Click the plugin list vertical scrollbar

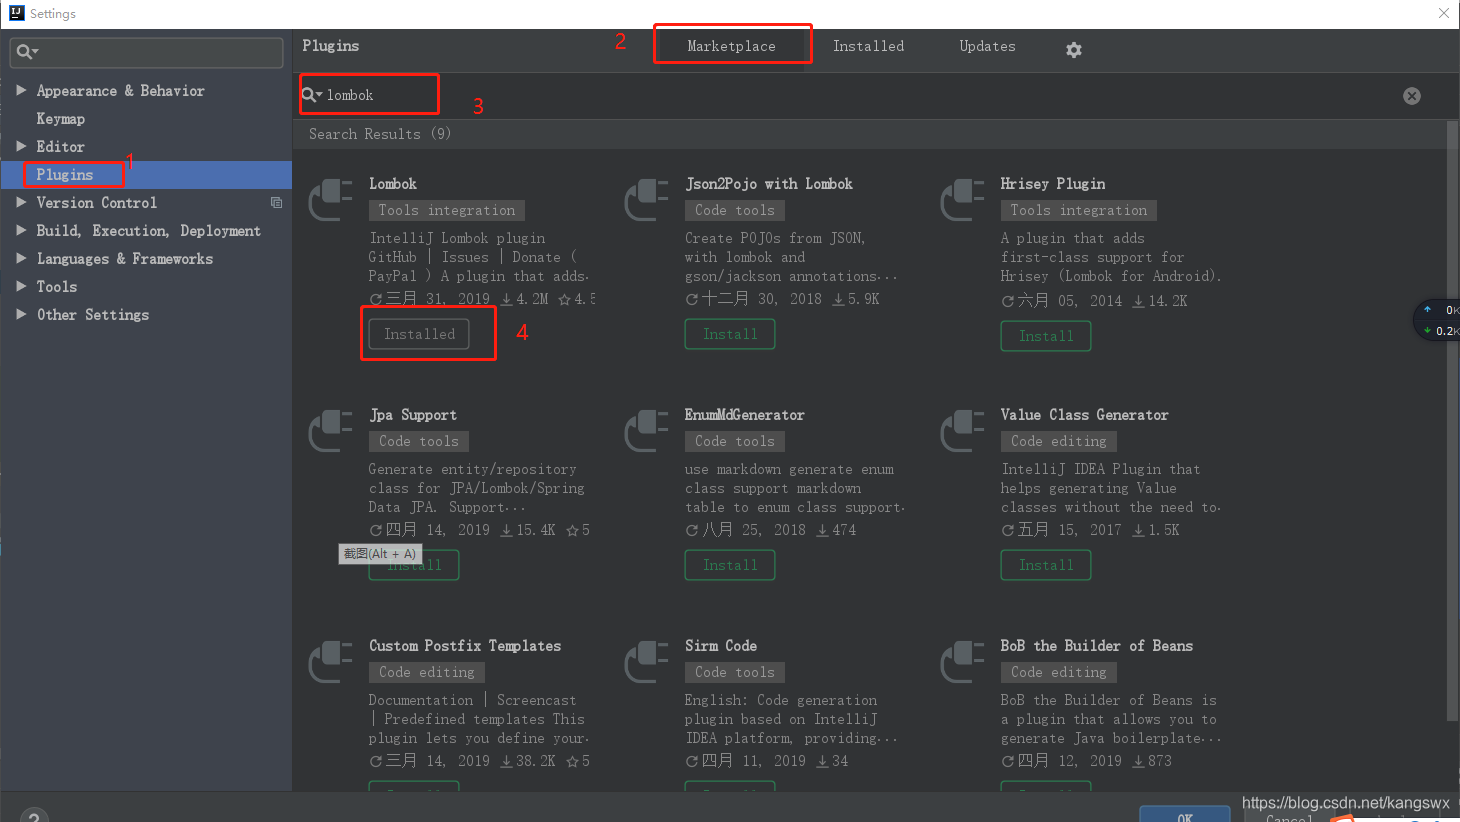click(x=1452, y=420)
